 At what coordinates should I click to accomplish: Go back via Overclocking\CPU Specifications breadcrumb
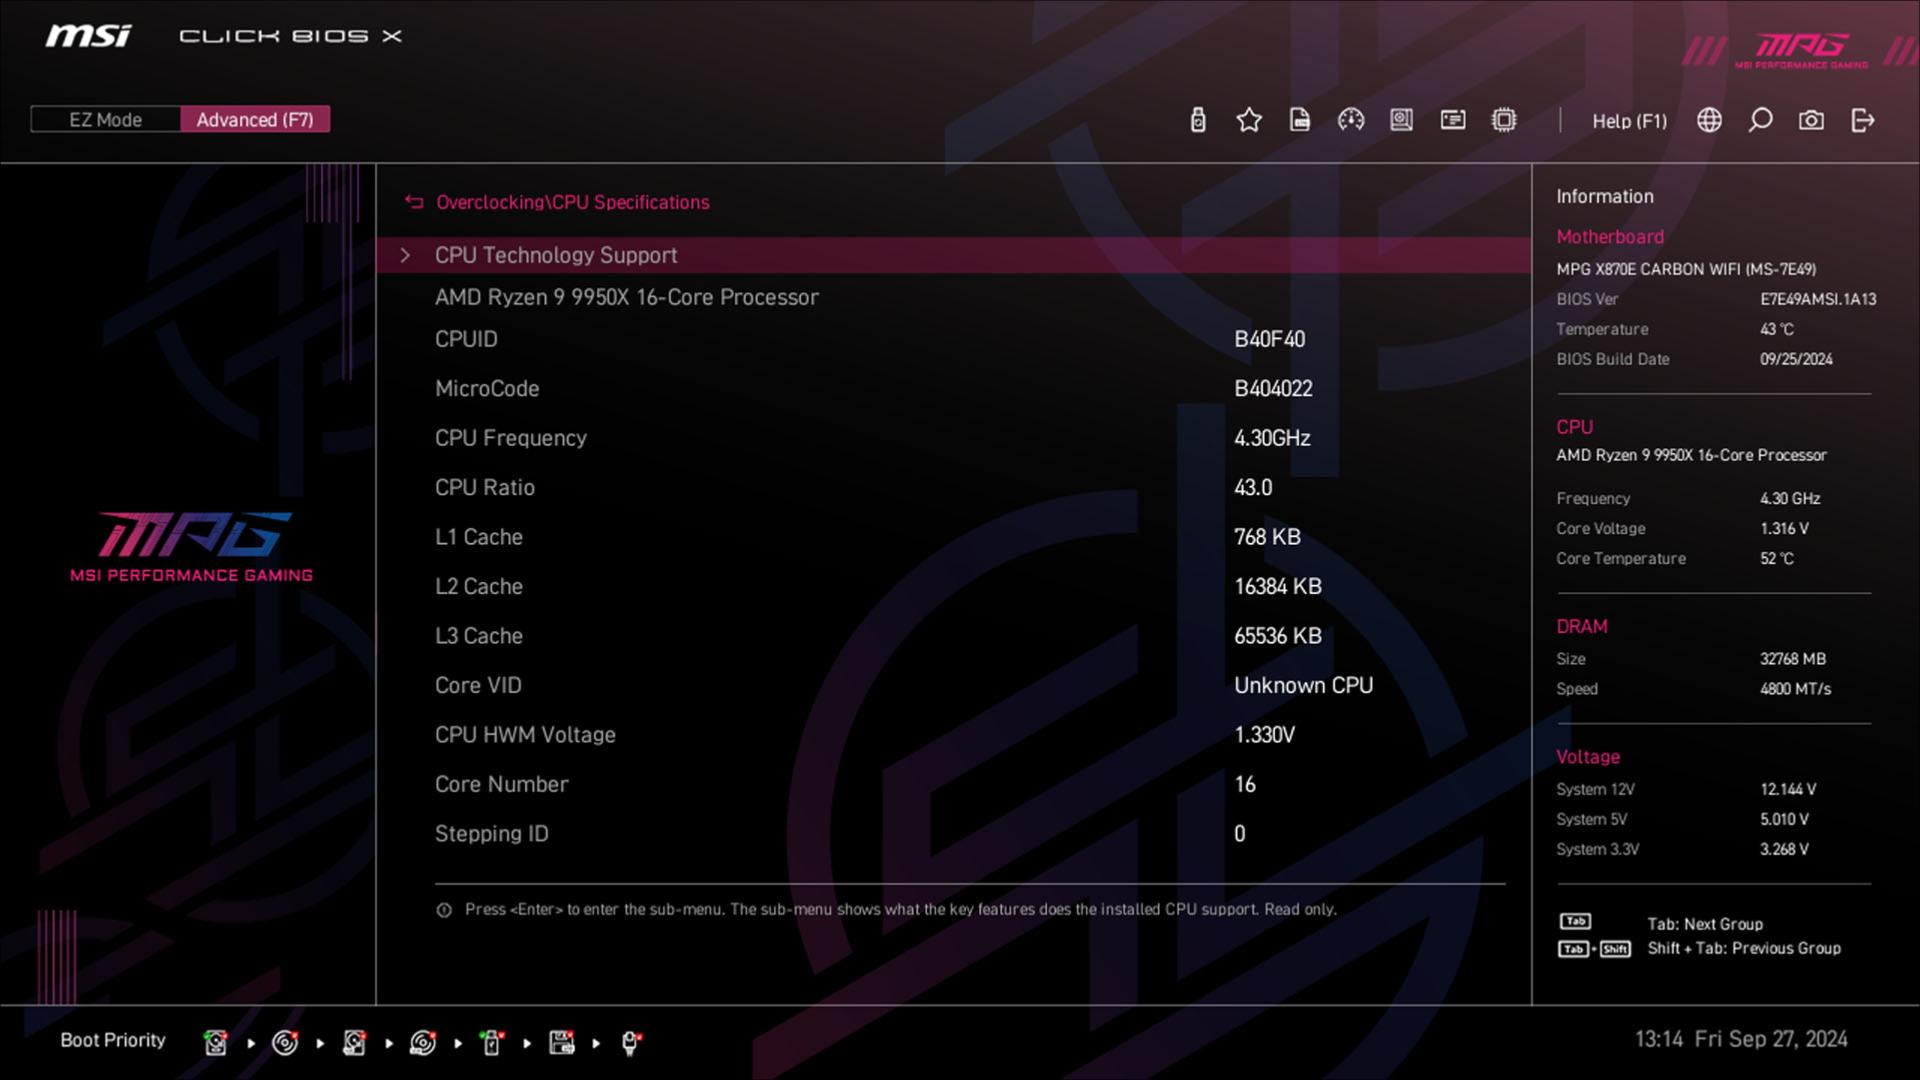point(573,202)
